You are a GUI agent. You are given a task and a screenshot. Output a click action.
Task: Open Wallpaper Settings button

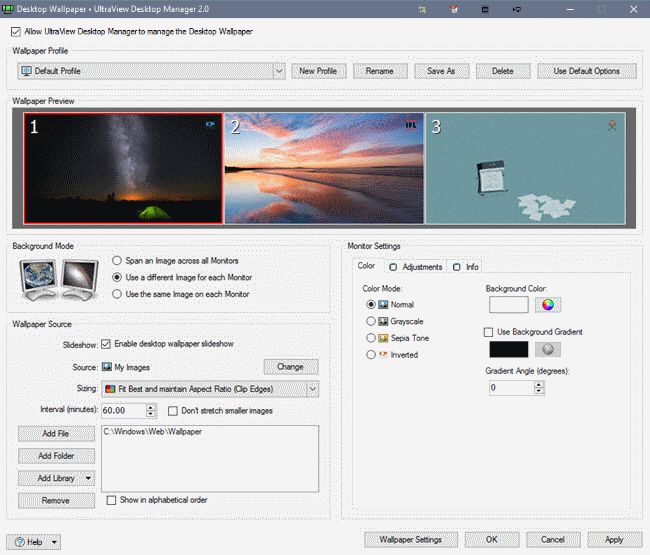(x=410, y=539)
